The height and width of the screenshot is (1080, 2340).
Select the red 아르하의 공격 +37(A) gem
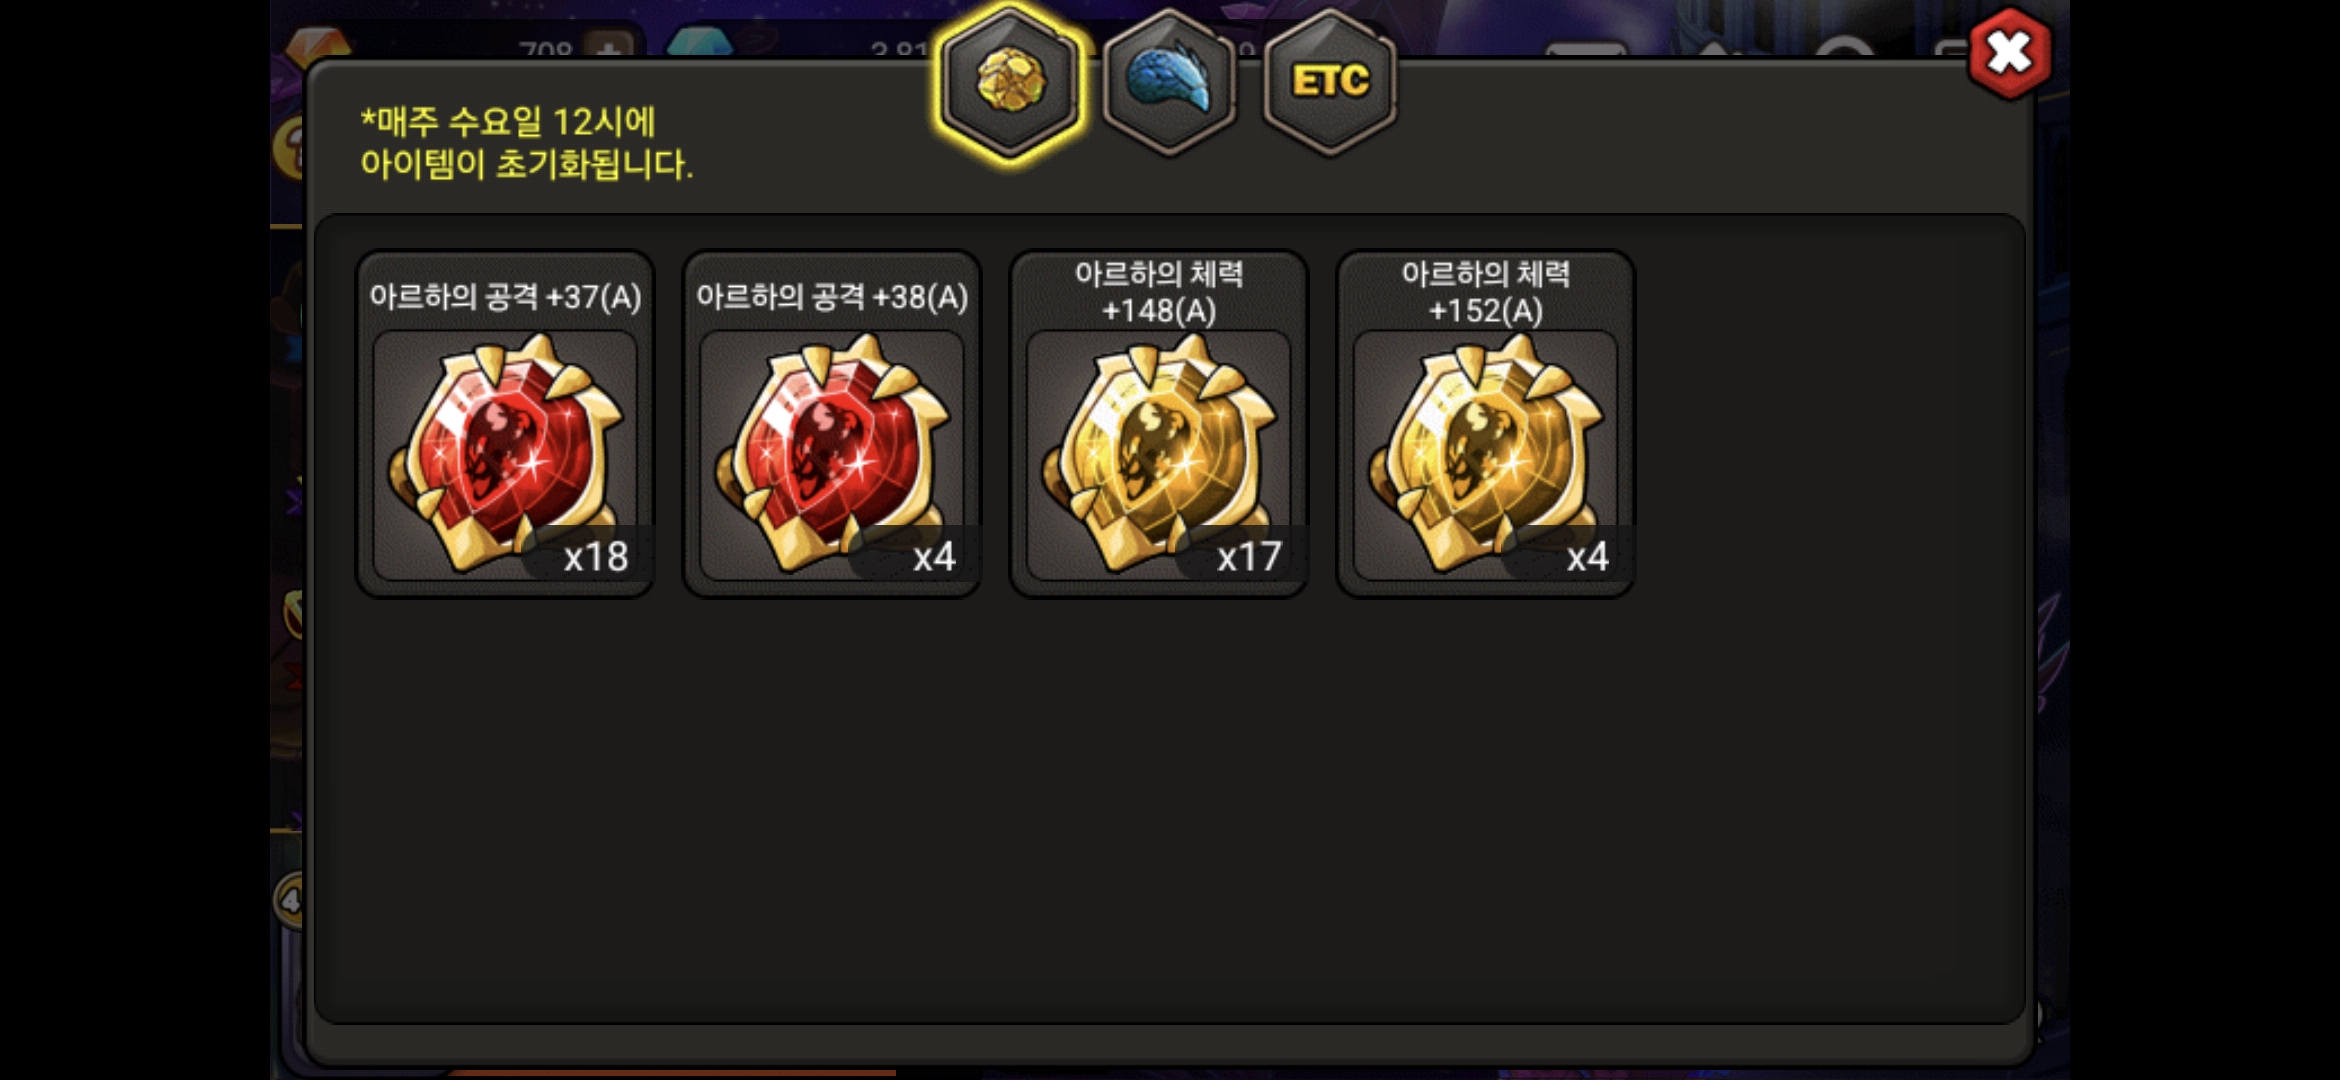click(505, 455)
